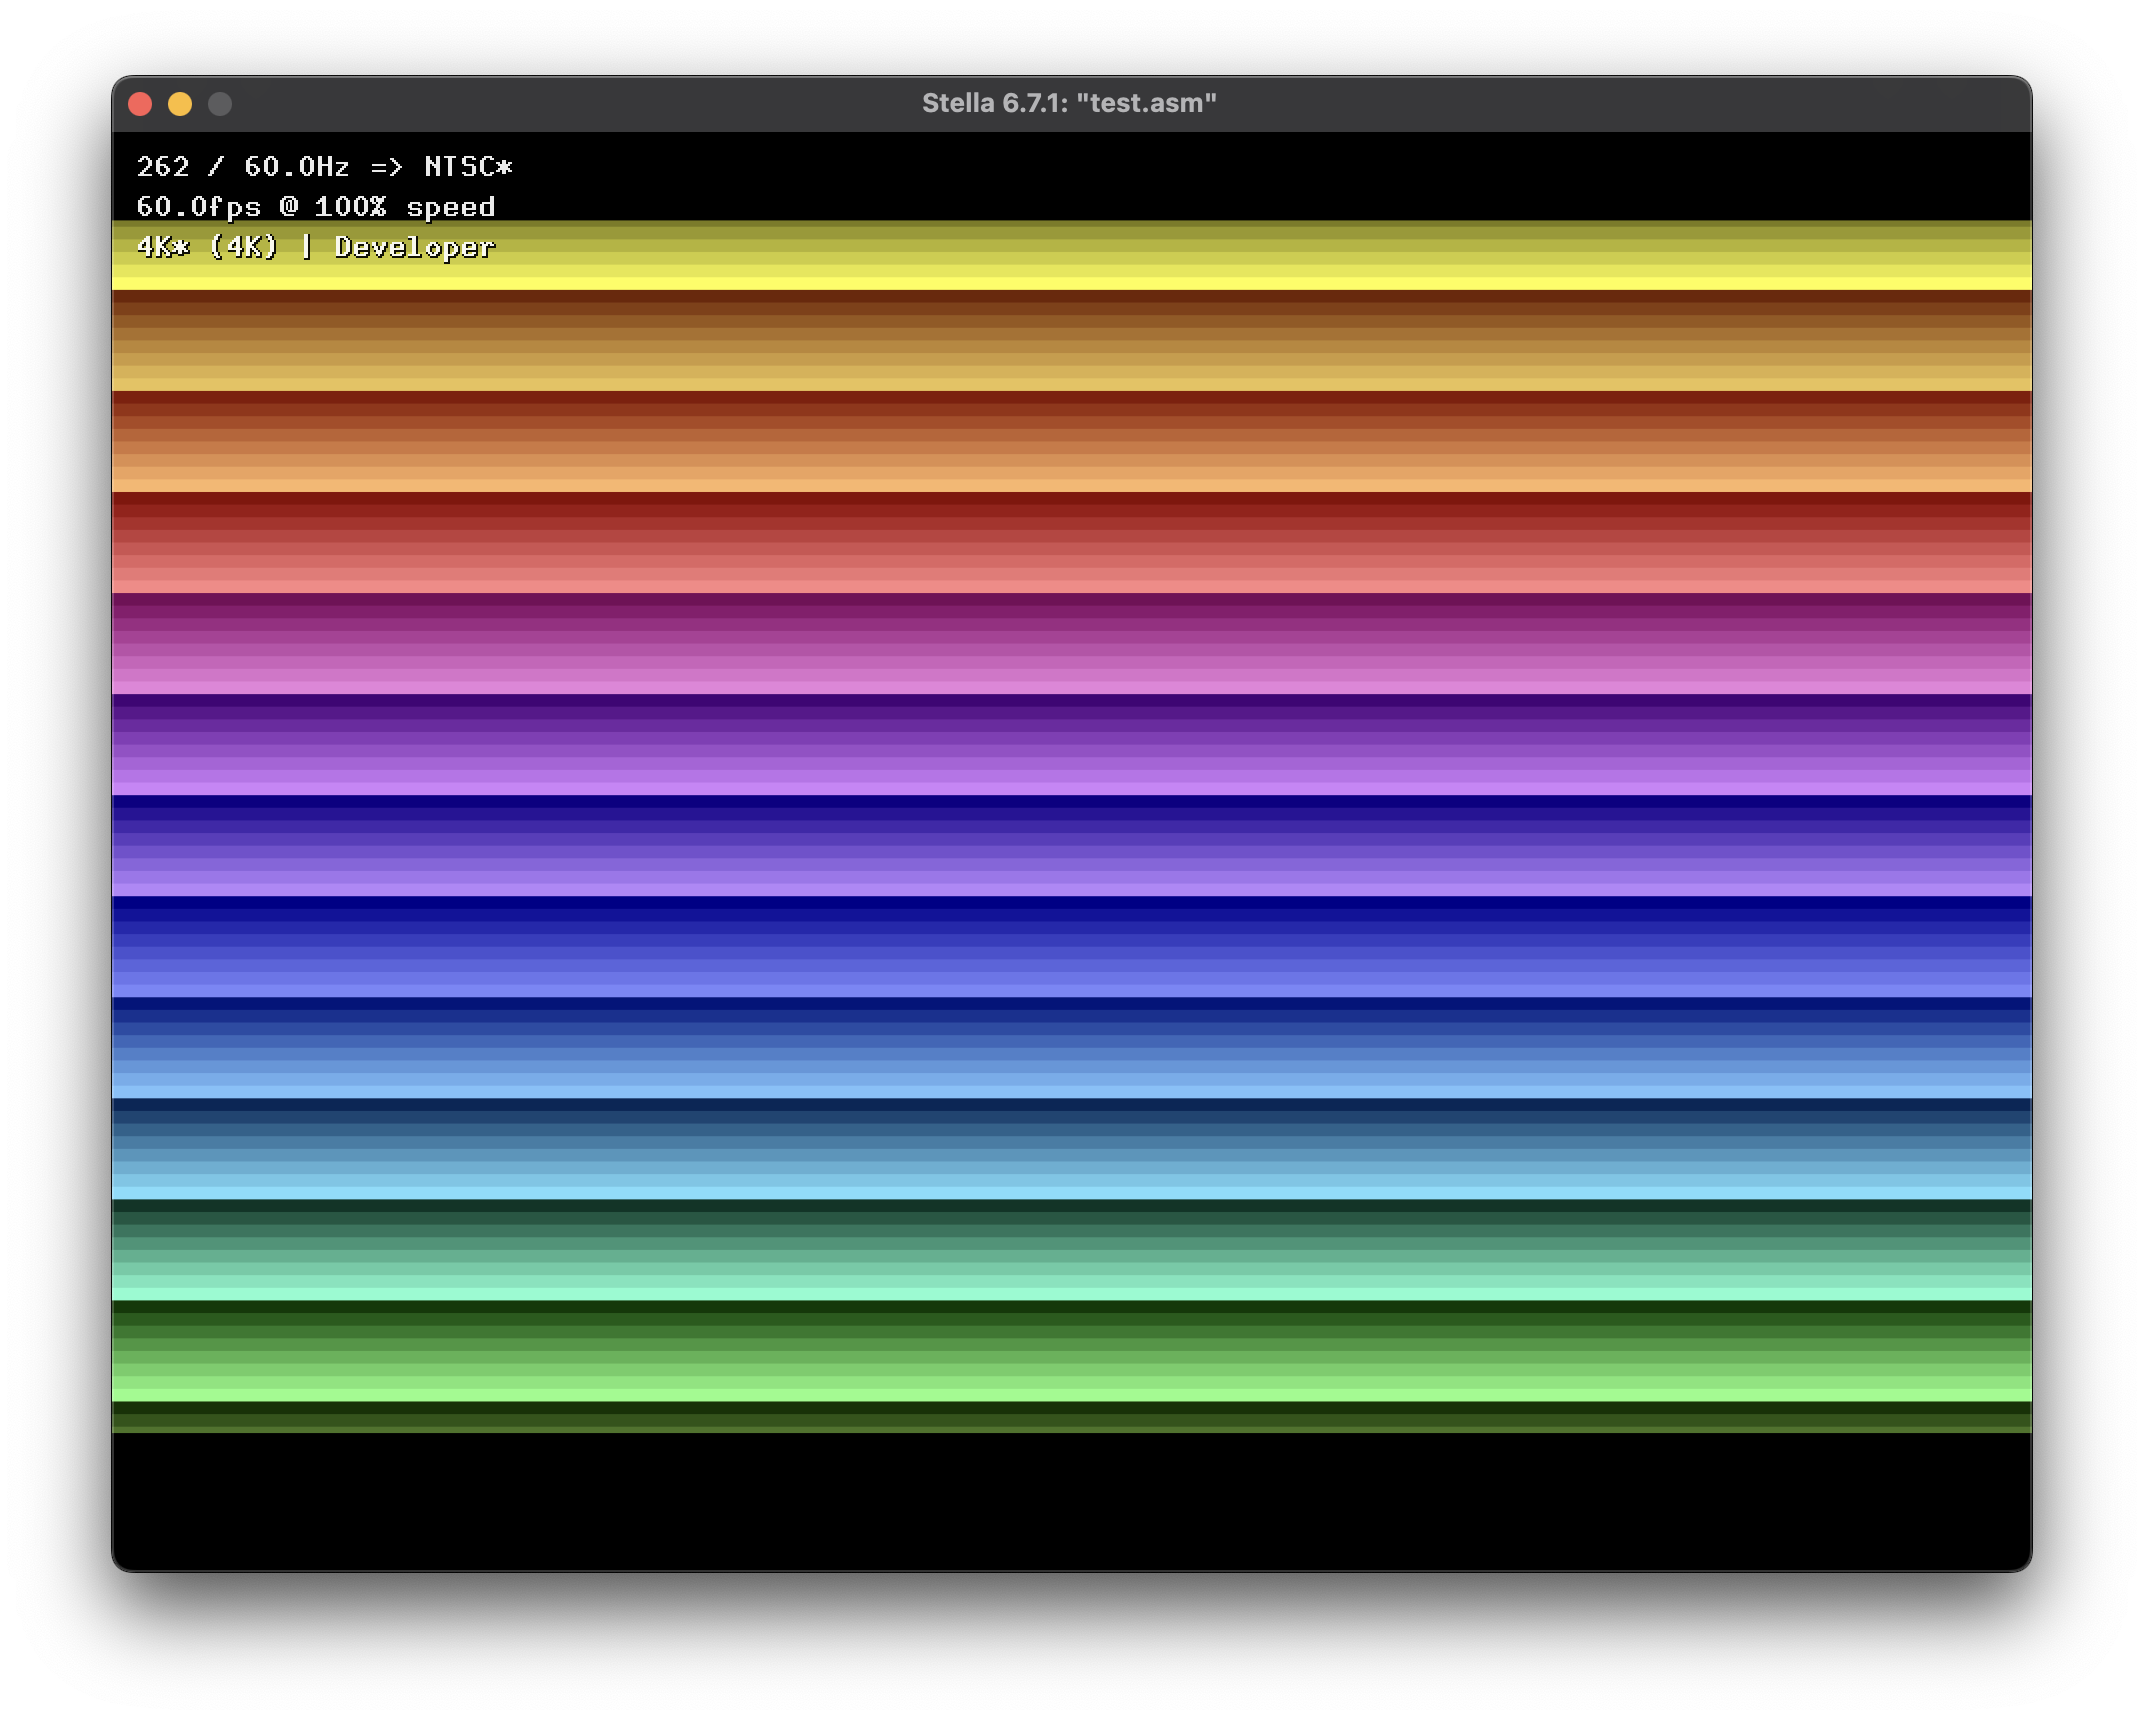This screenshot has height=1720, width=2144.
Task: Click the Stella 6.7.1 "test.asm" window title
Action: click(x=1069, y=103)
